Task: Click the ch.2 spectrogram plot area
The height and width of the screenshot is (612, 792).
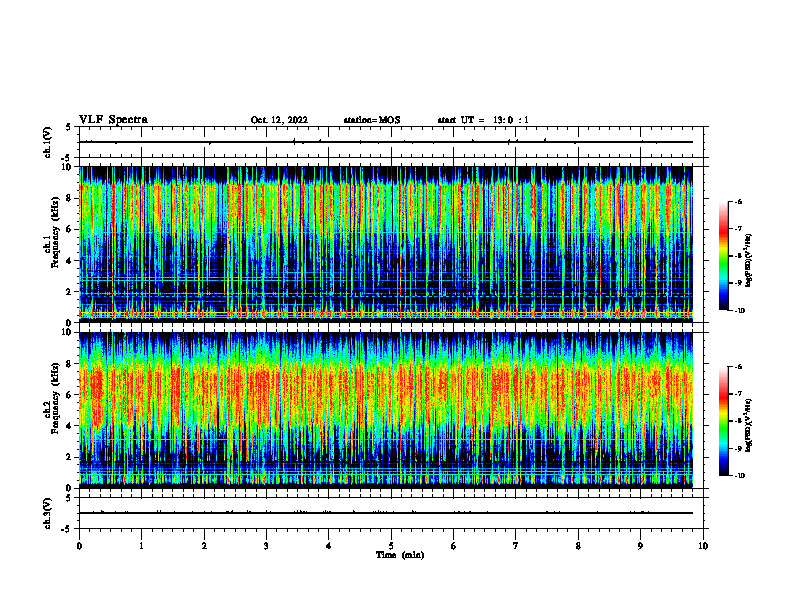Action: 386,410
